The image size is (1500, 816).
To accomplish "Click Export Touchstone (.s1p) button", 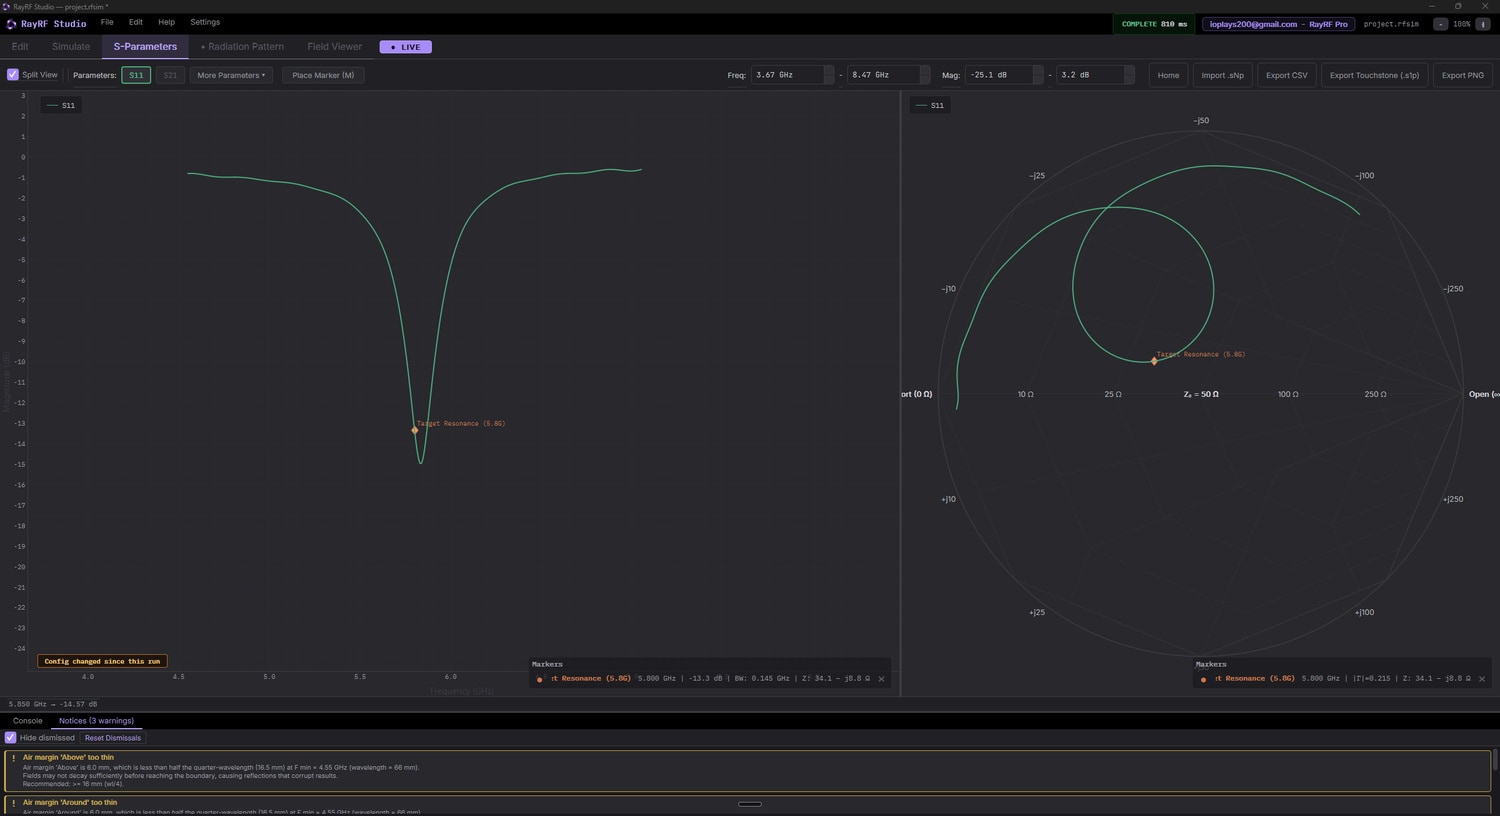I will tap(1374, 75).
